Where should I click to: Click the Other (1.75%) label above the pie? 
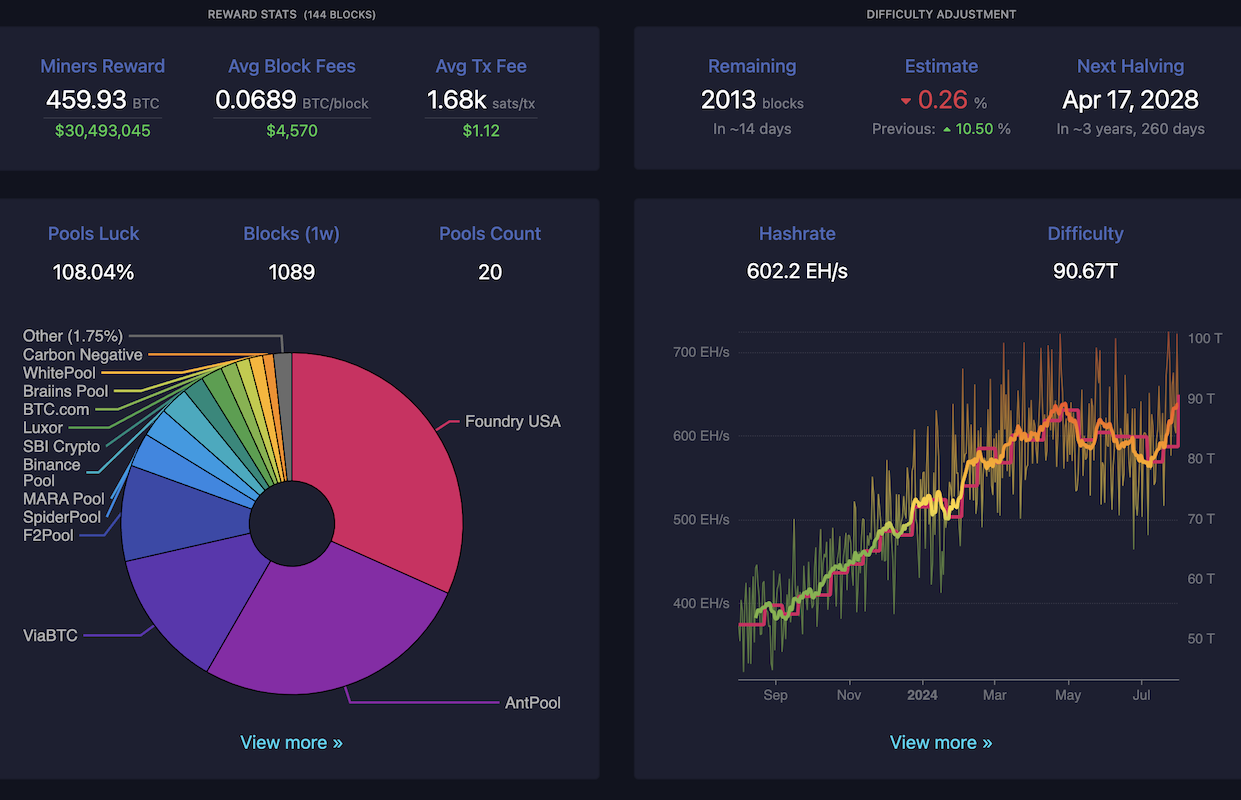tap(72, 336)
